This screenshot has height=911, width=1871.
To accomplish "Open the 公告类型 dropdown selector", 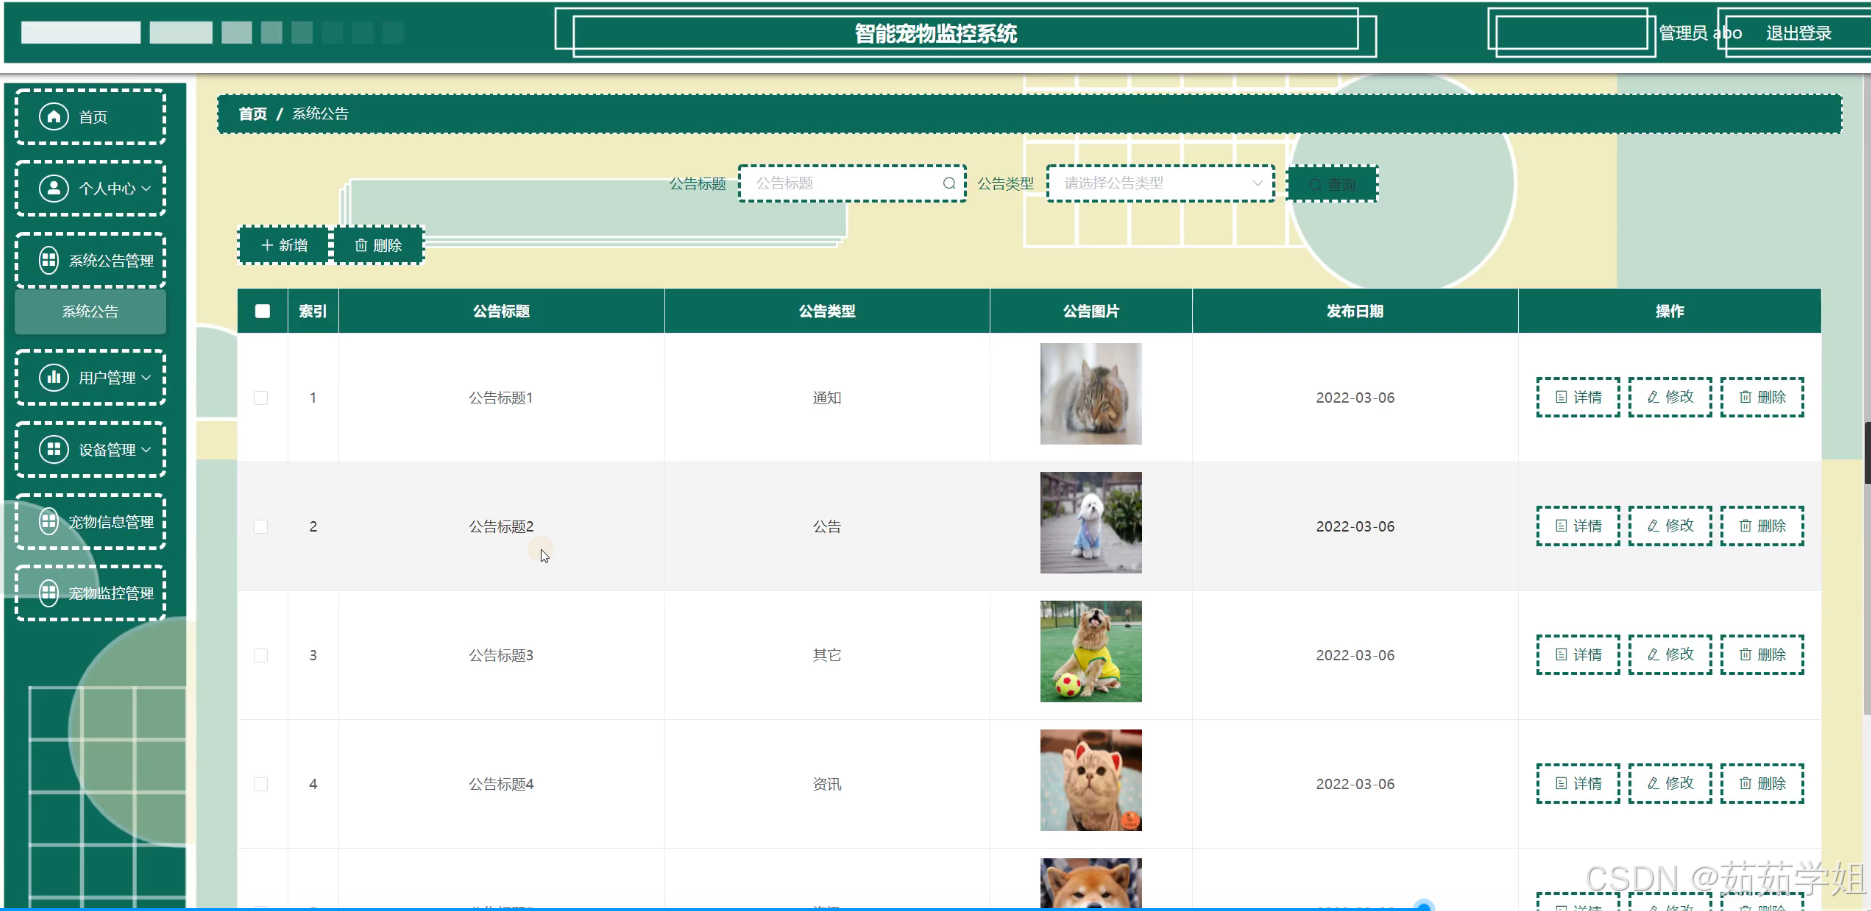I will pos(1160,183).
